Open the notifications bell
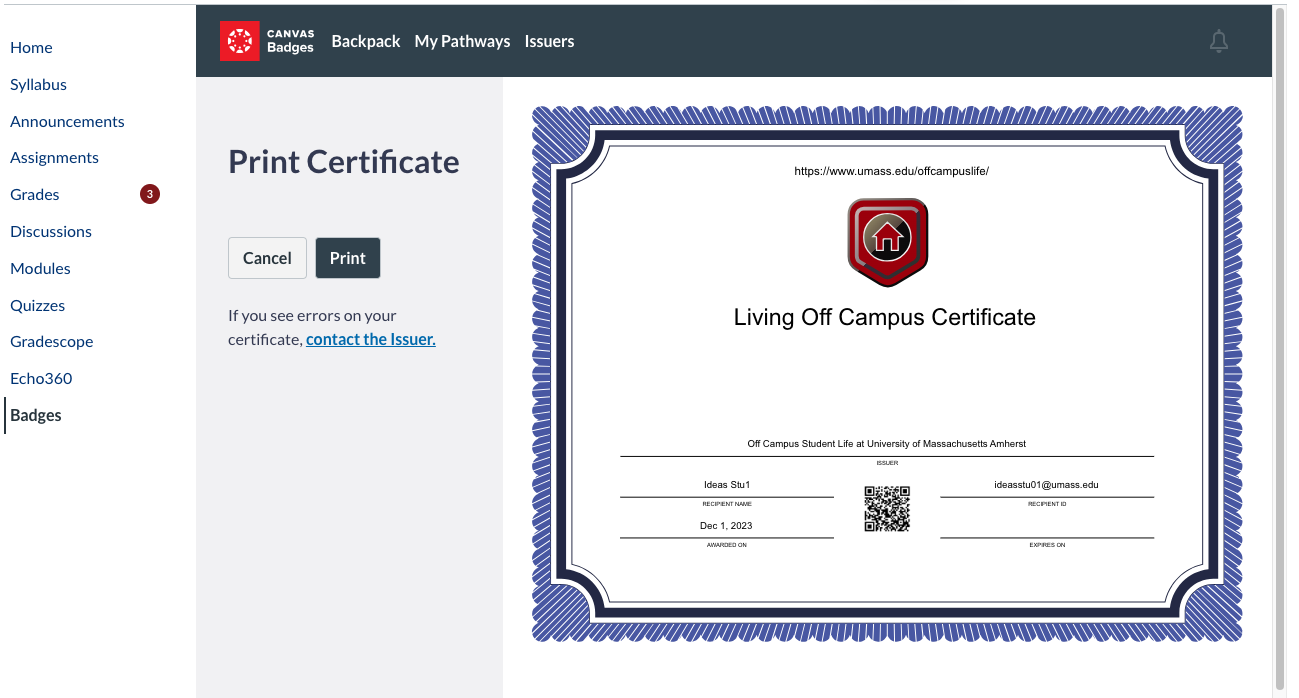 point(1218,41)
